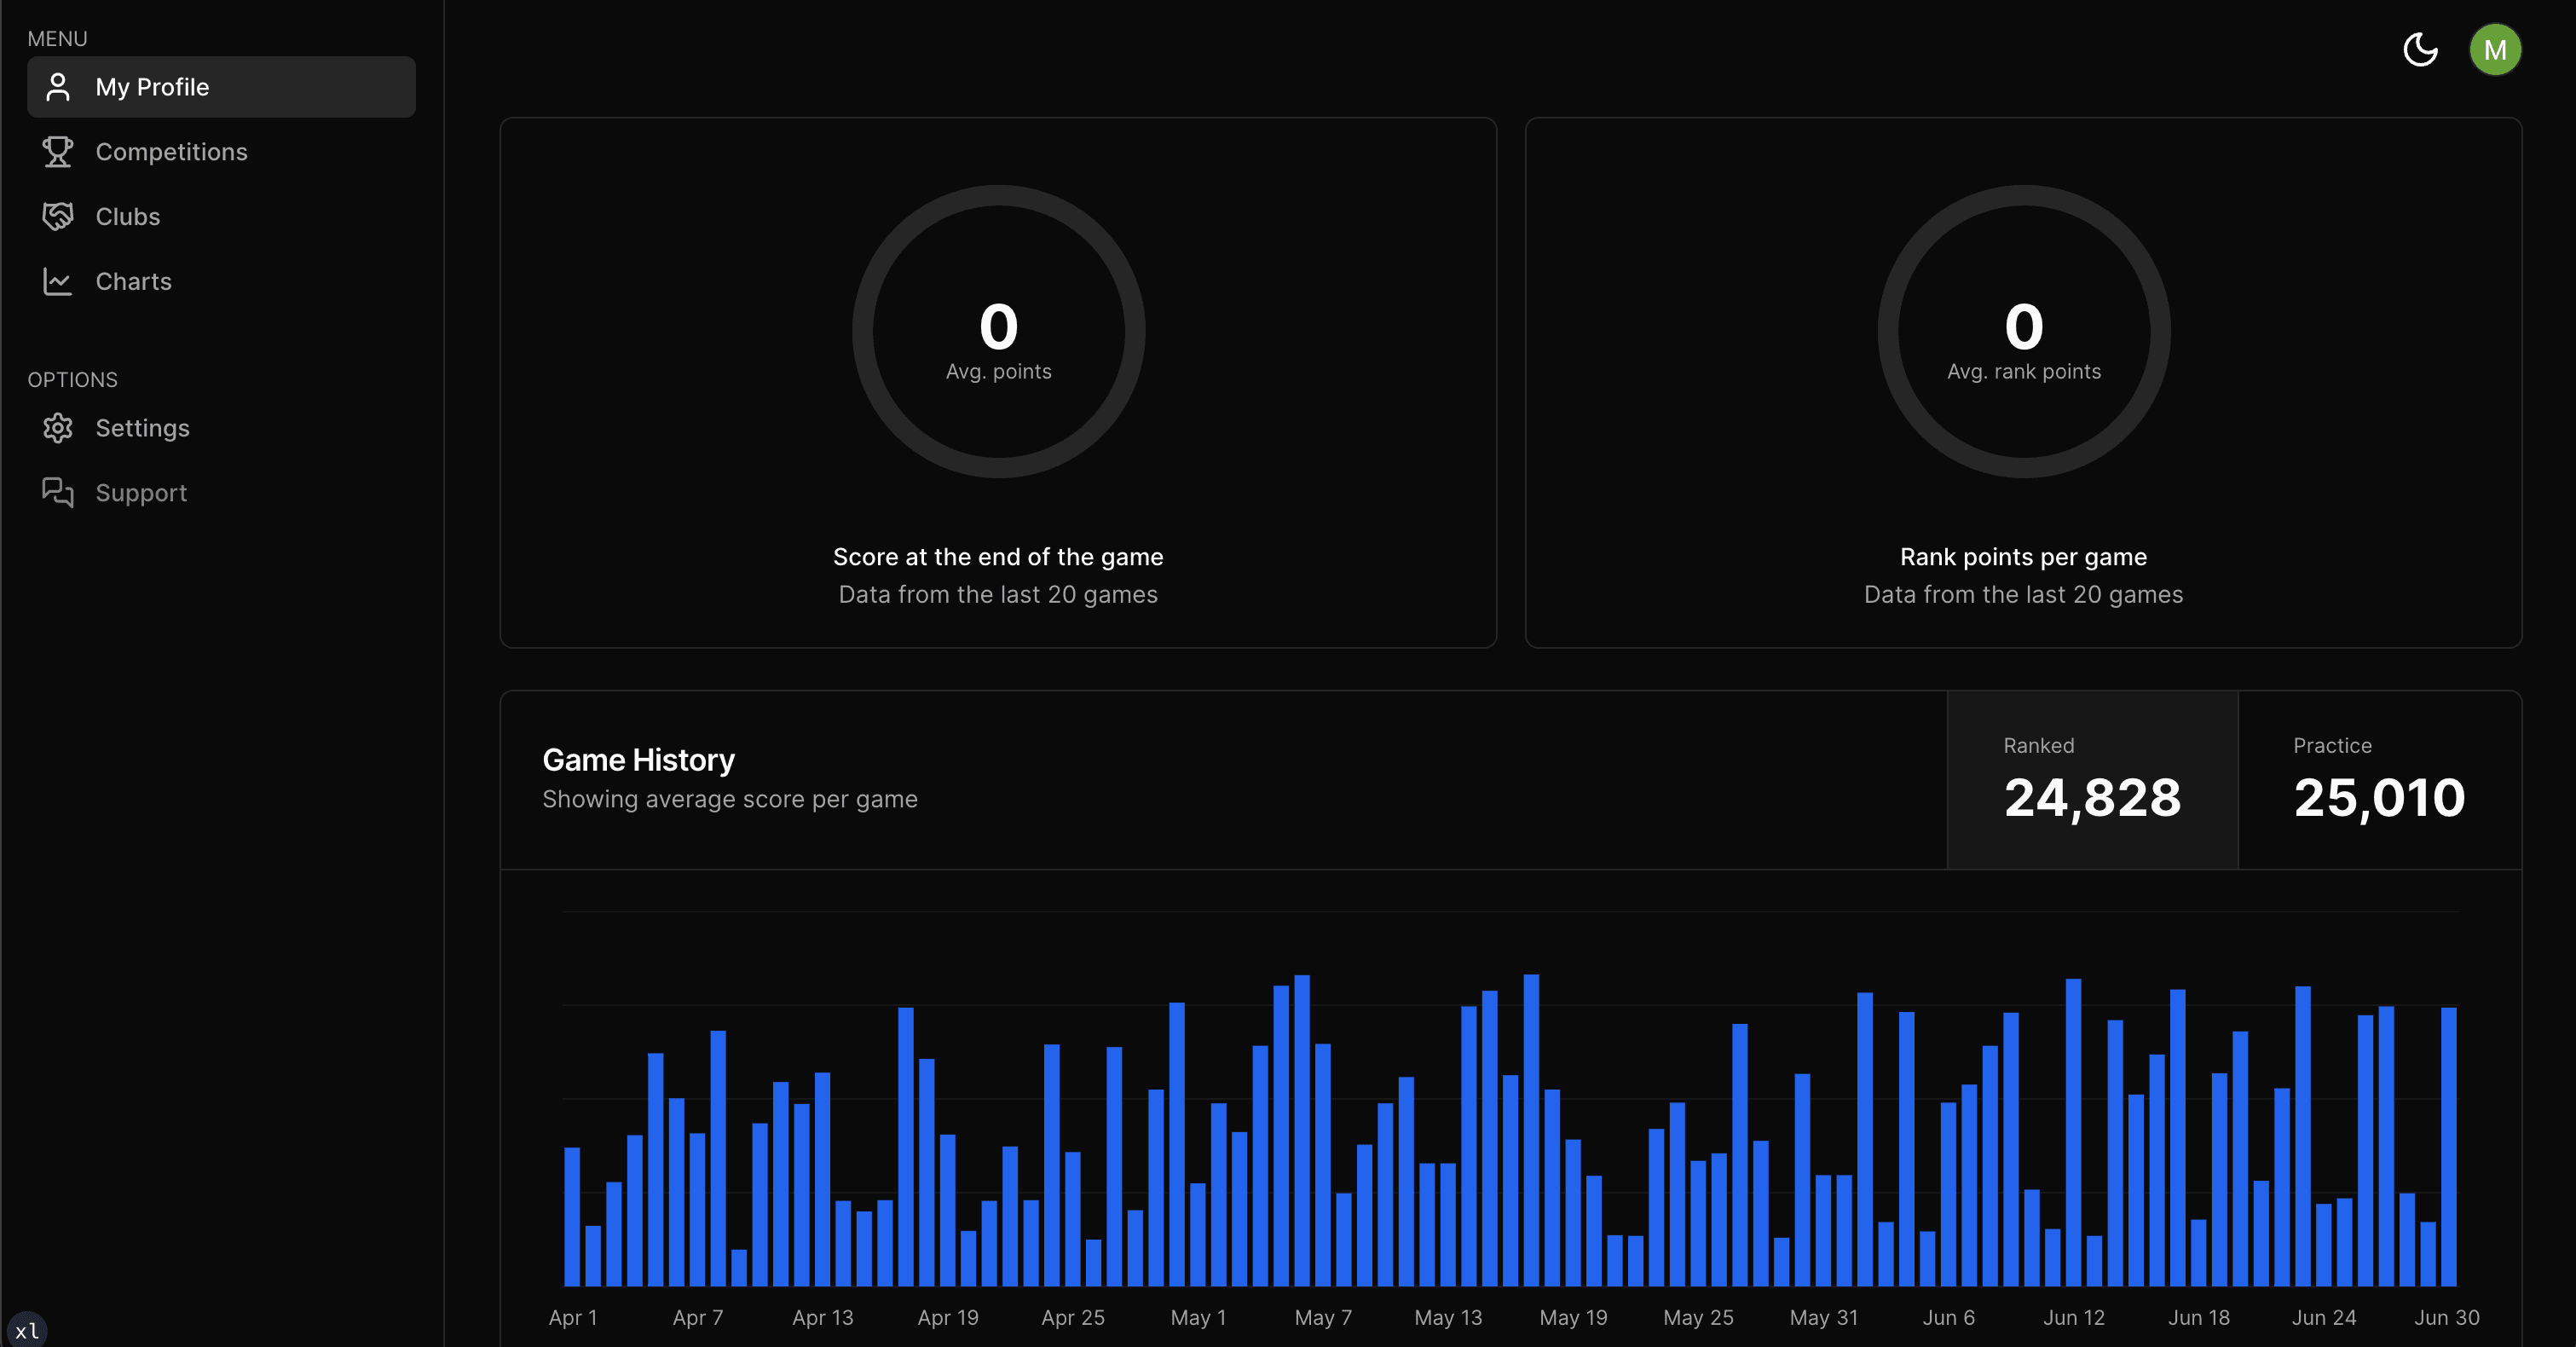2576x1347 pixels.
Task: Click the Game History heading
Action: 638,760
